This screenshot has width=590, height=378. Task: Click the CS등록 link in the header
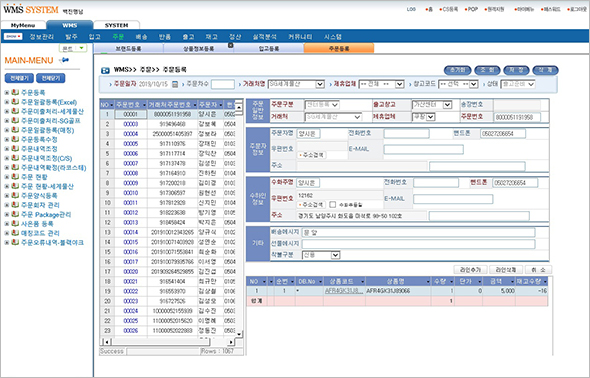coord(449,9)
